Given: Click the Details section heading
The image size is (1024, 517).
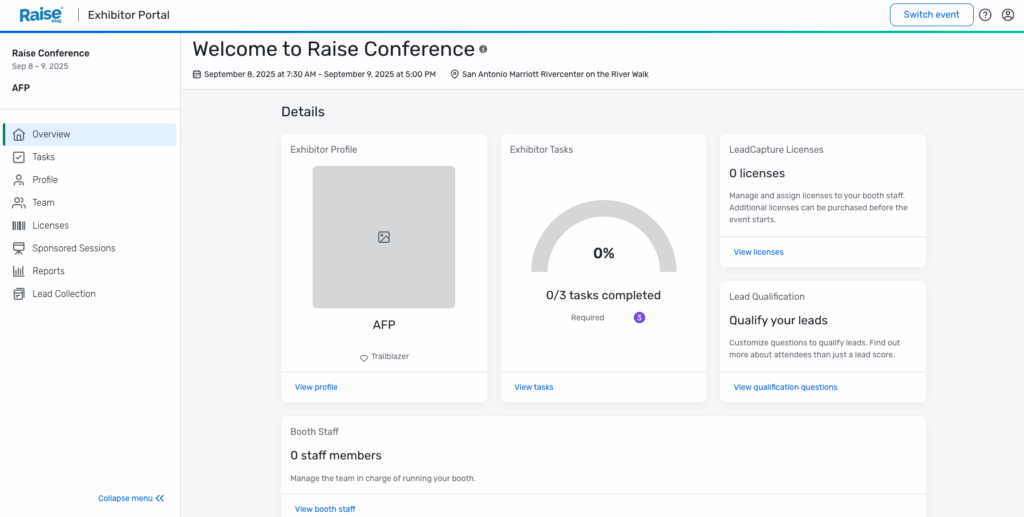Looking at the screenshot, I should point(303,112).
